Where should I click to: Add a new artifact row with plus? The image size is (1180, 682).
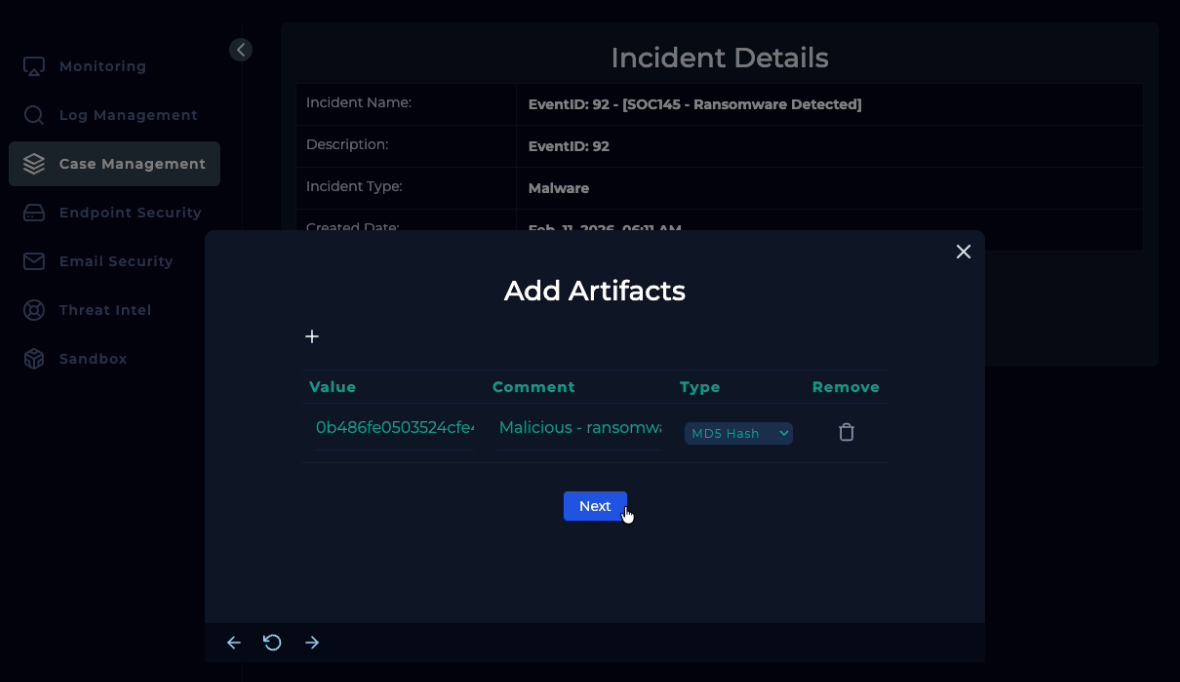[312, 337]
